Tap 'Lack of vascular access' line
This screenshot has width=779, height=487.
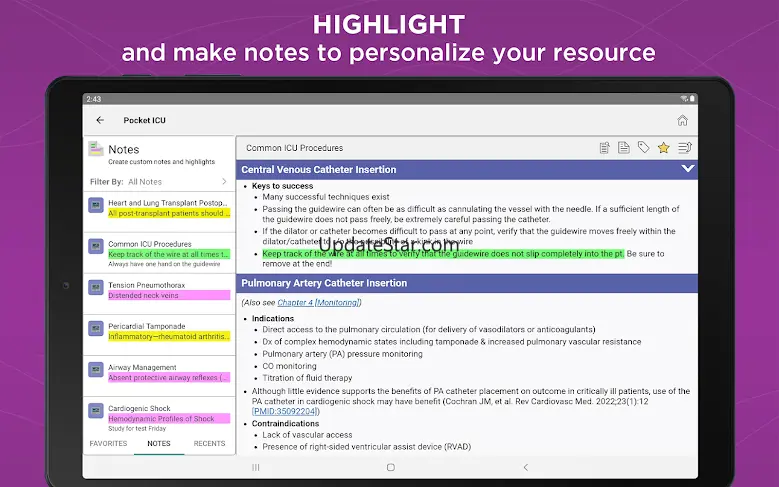307,435
